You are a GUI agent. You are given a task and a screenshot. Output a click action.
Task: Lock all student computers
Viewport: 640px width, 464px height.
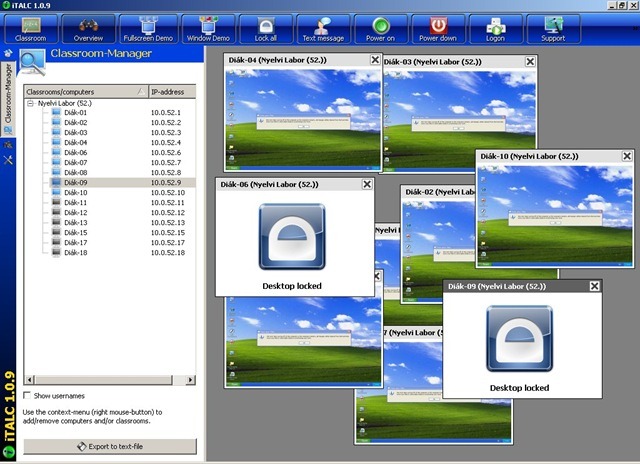click(265, 27)
